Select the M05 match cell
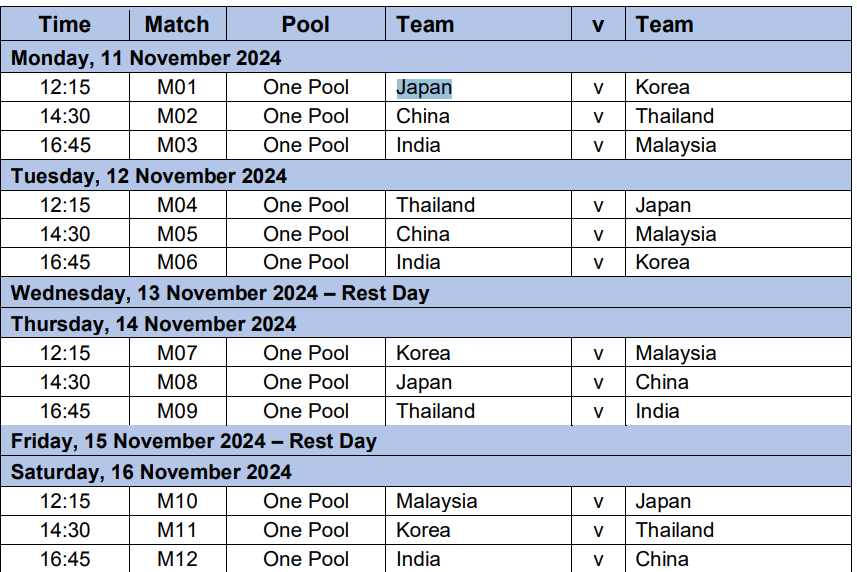The image size is (857, 572). (178, 234)
